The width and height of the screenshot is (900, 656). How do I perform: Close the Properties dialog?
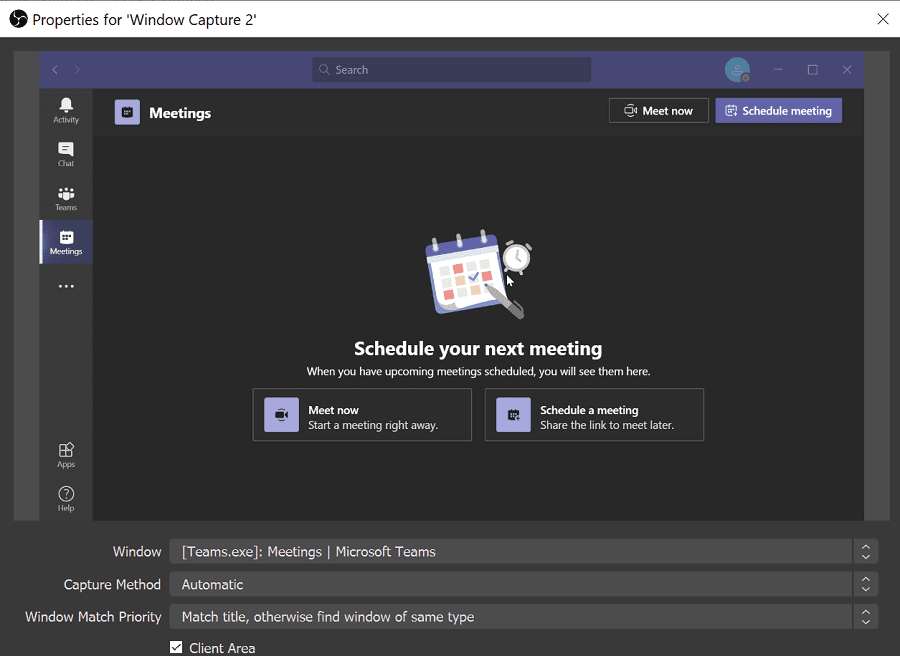tap(883, 19)
